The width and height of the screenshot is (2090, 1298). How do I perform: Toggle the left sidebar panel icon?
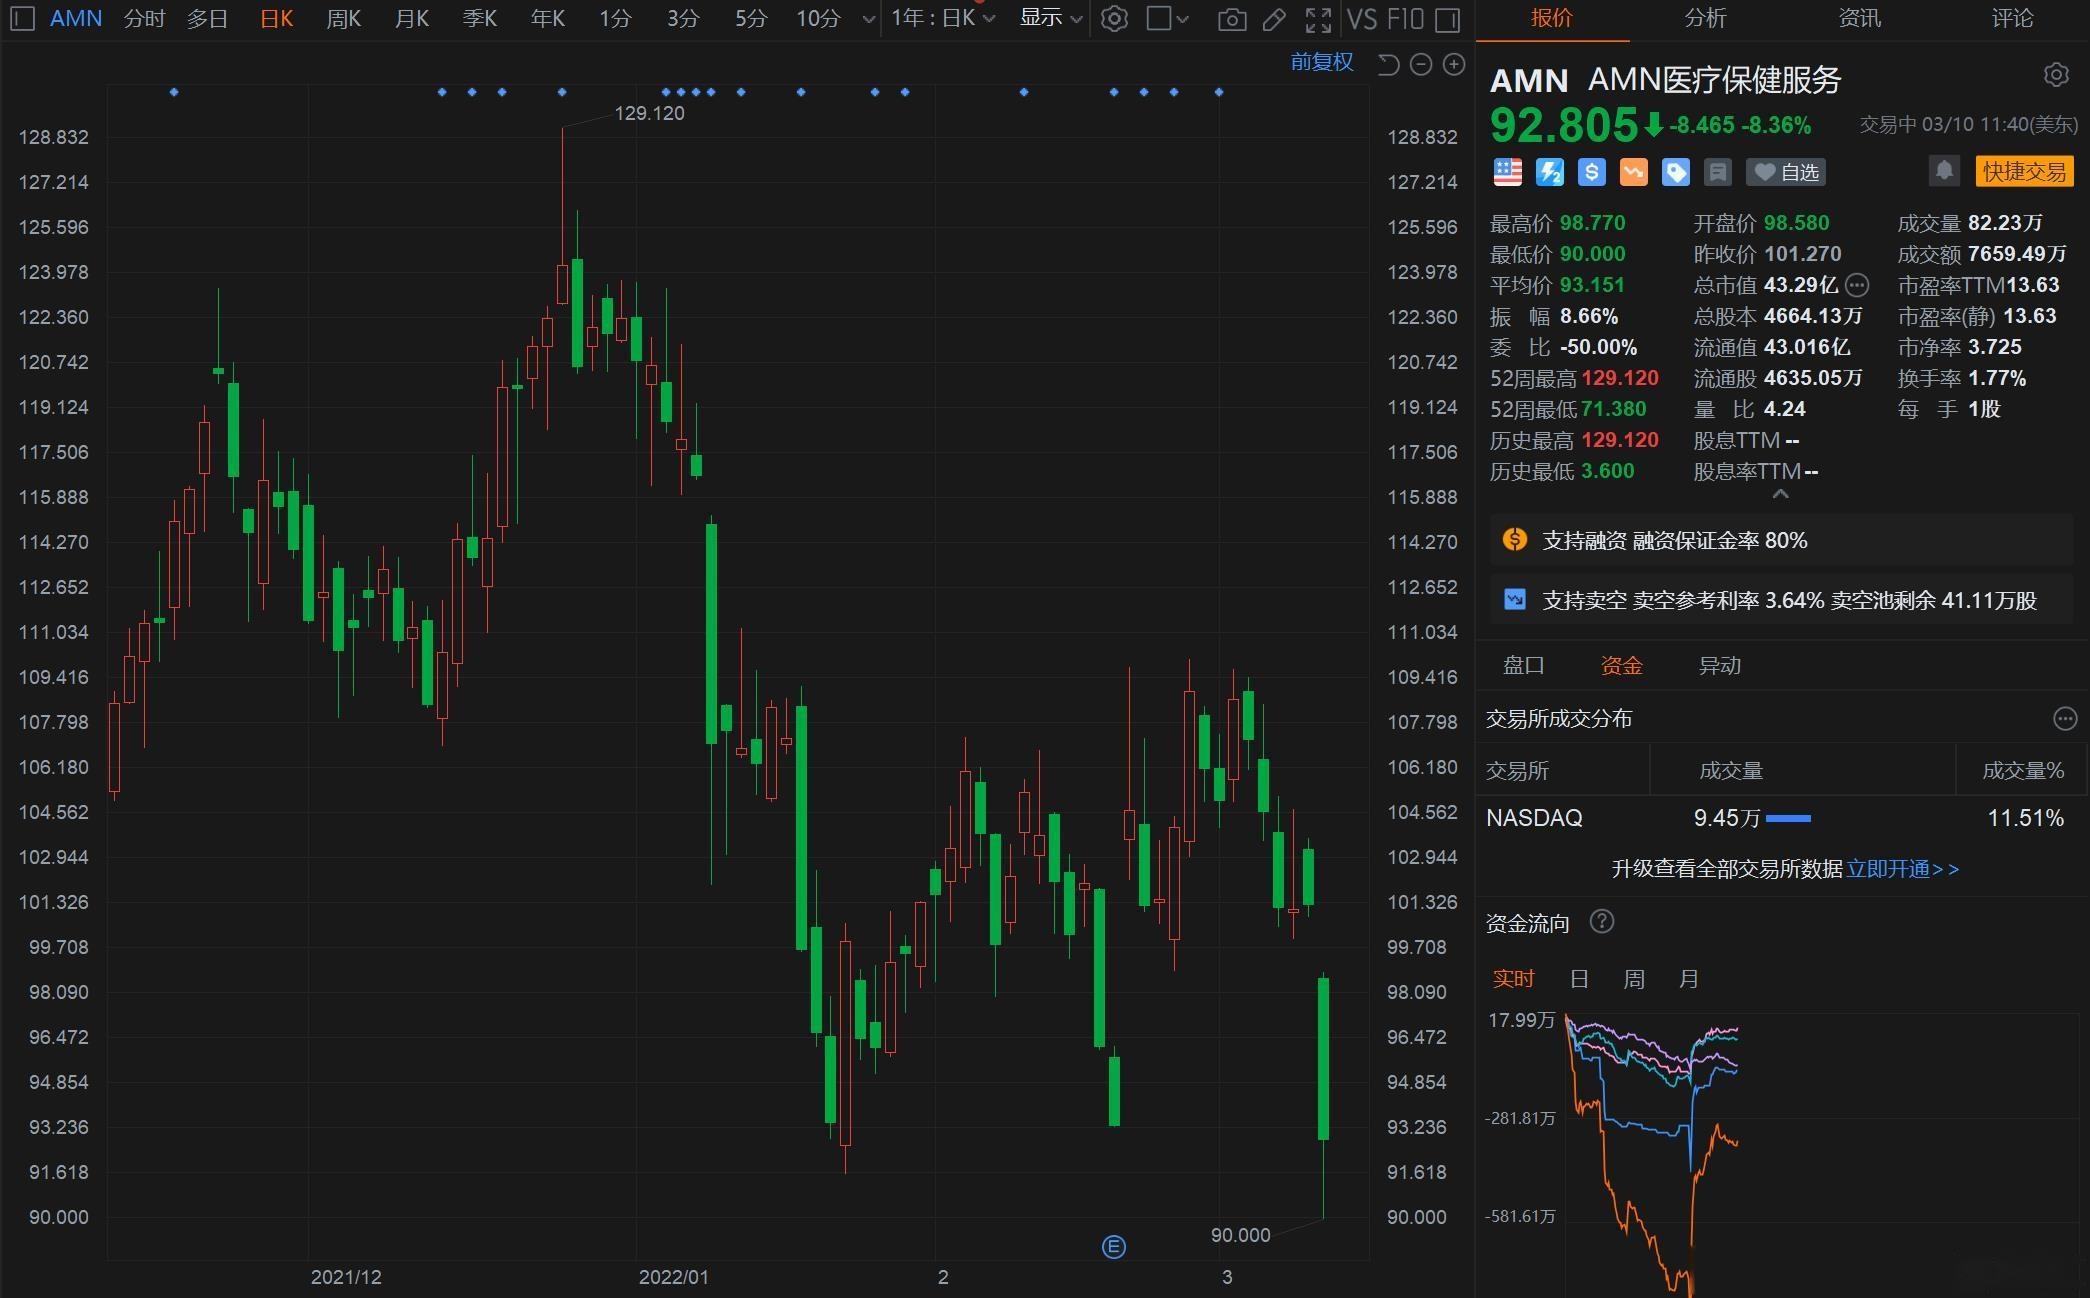[24, 18]
